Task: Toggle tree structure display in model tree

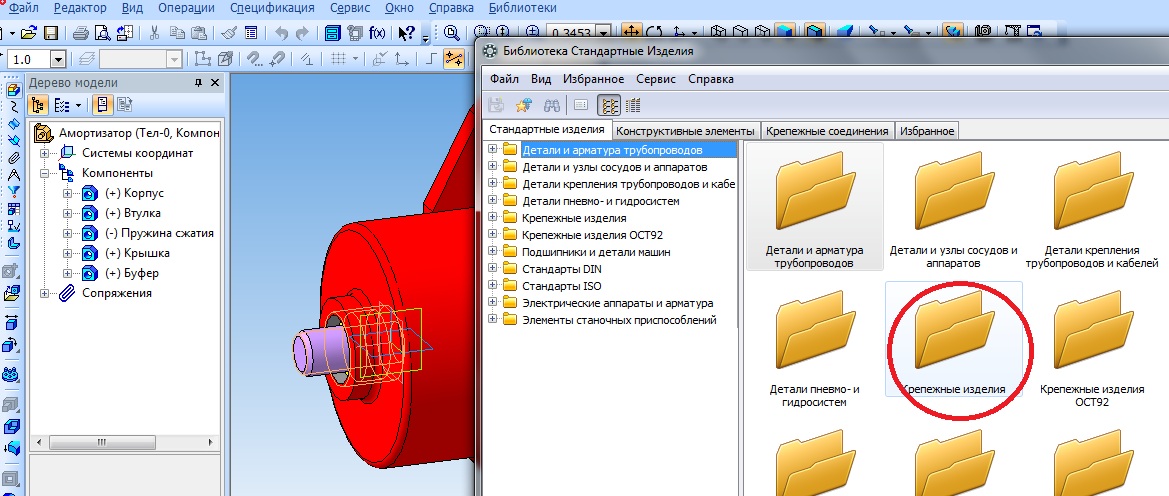Action: pyautogui.click(x=39, y=105)
